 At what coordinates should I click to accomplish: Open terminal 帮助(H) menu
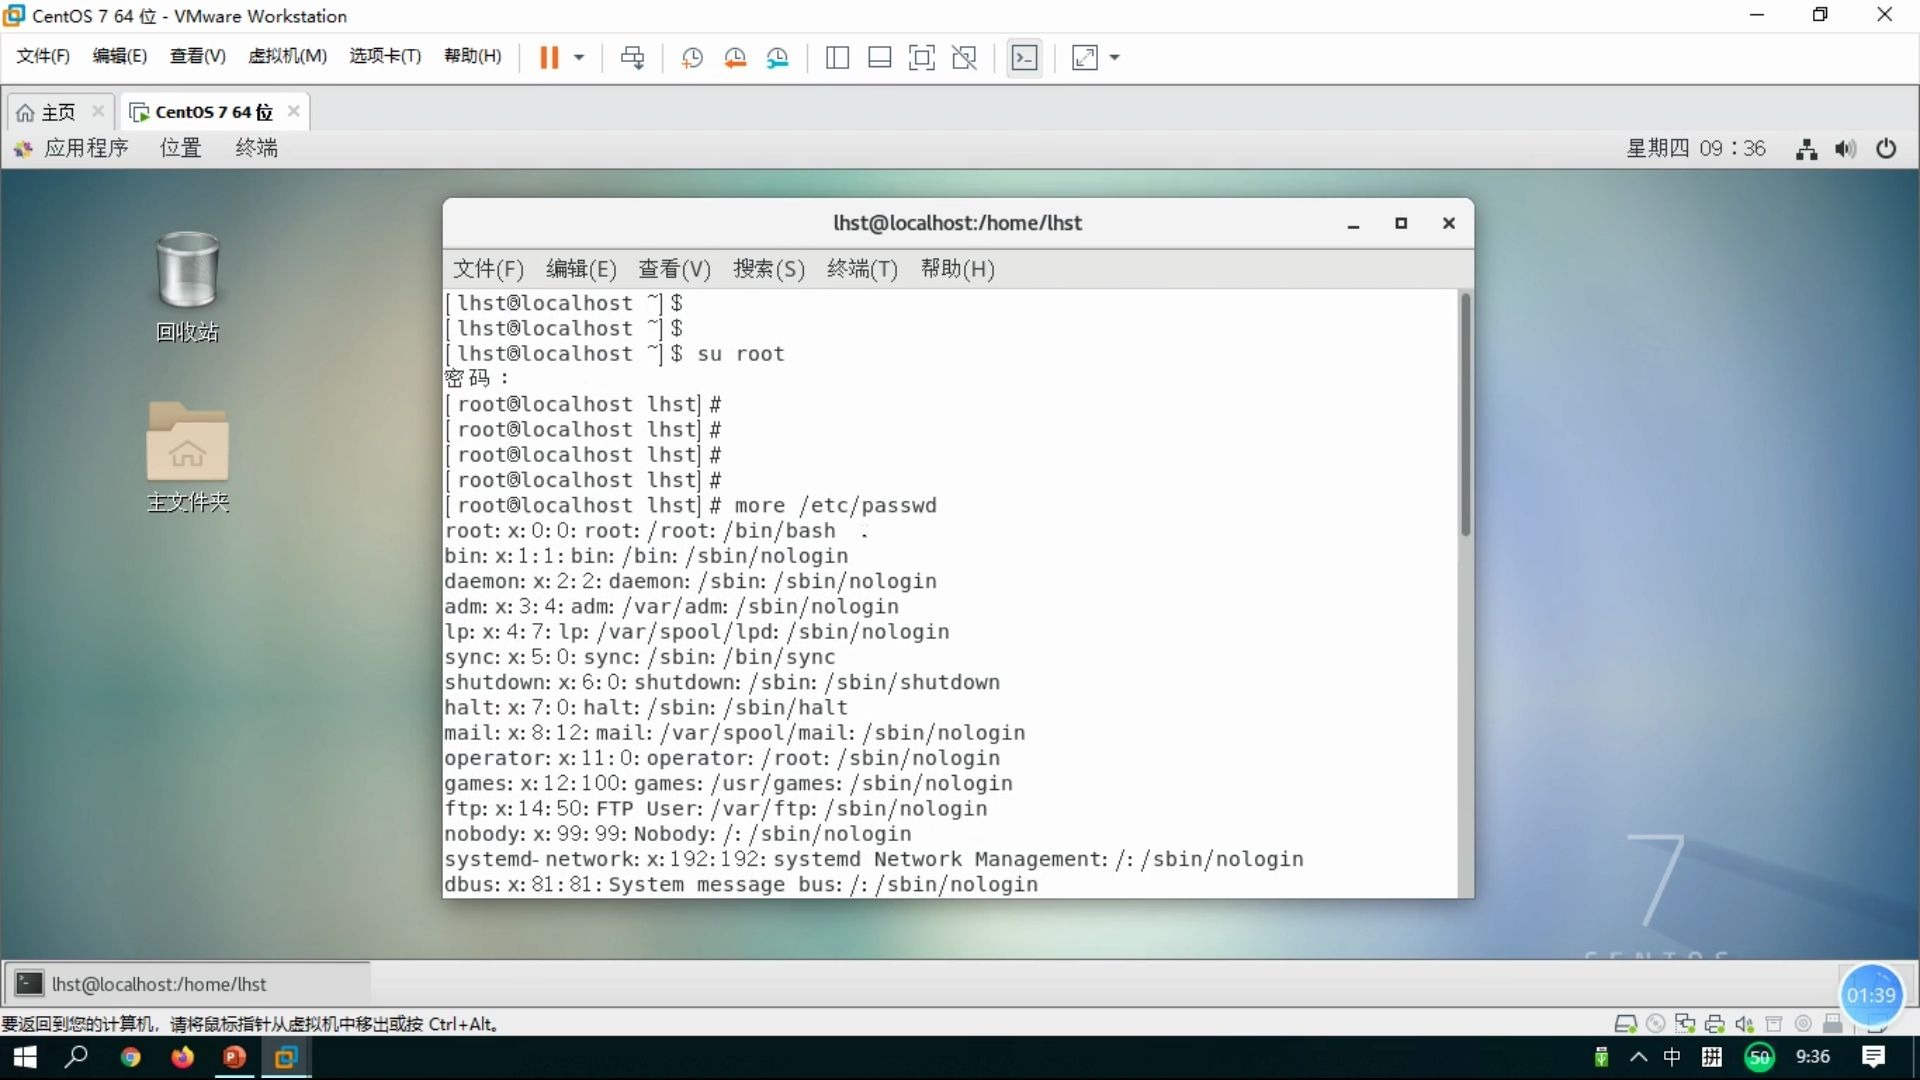point(958,269)
